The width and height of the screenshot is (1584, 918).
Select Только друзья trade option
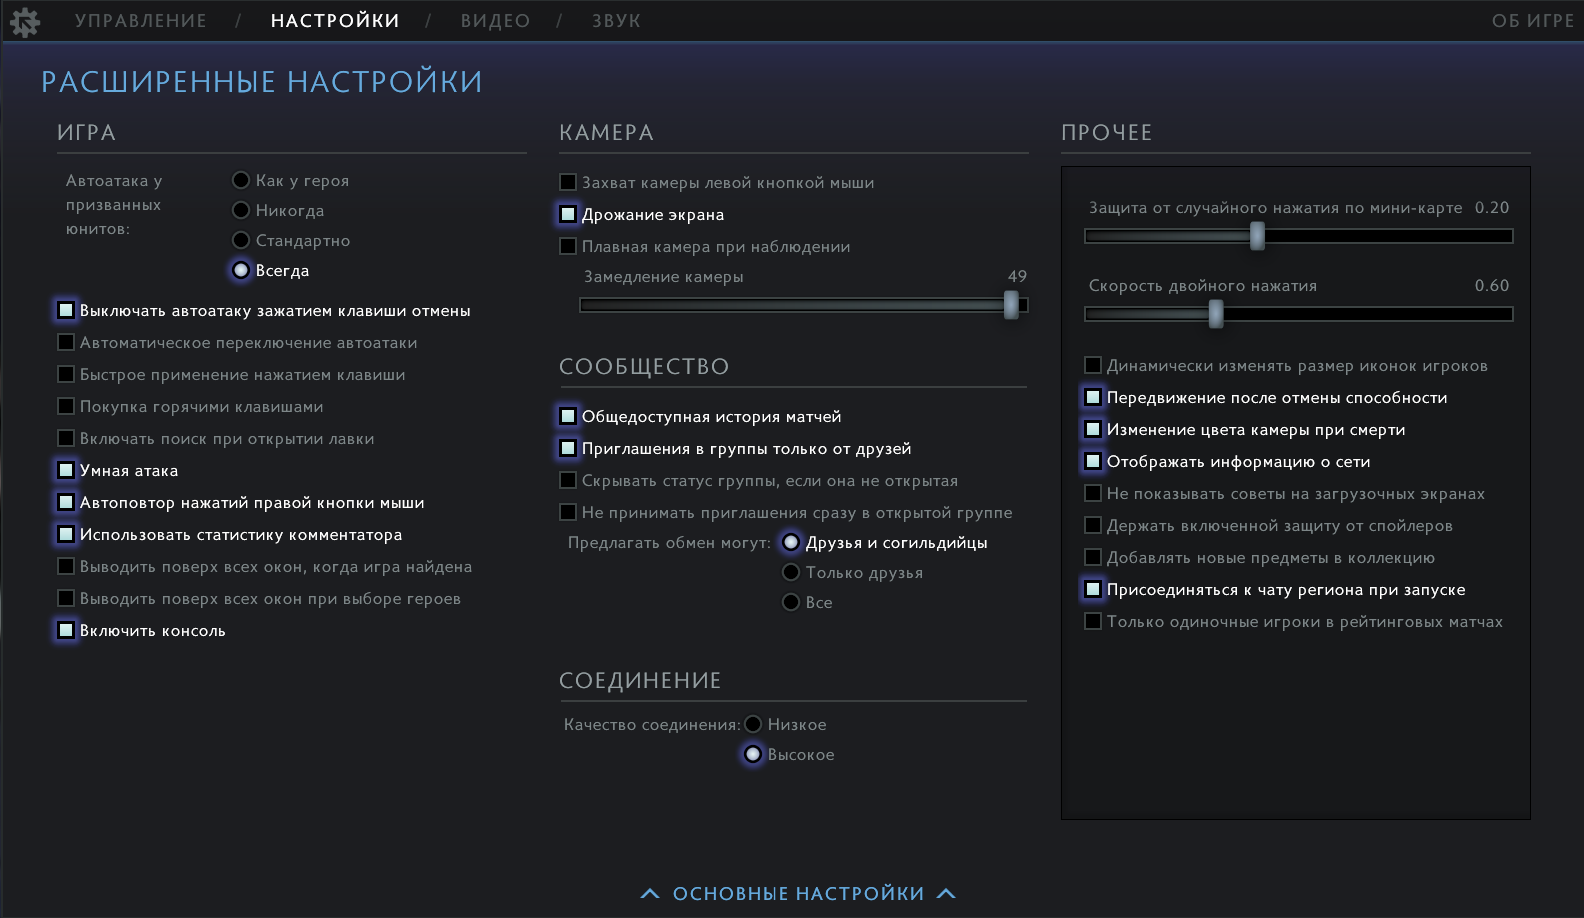[x=791, y=572]
